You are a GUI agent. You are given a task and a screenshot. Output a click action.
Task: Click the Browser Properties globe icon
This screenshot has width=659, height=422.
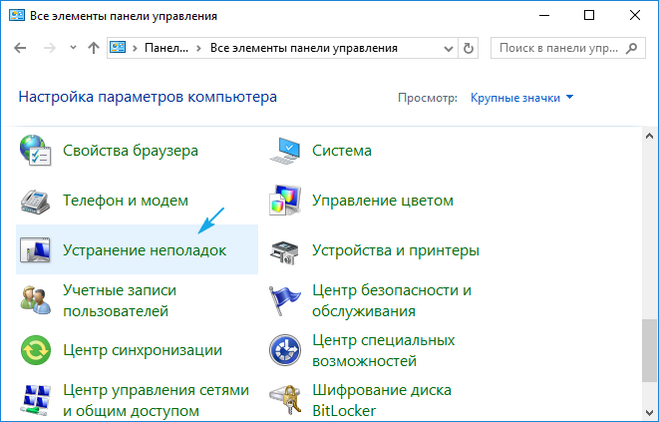click(36, 150)
